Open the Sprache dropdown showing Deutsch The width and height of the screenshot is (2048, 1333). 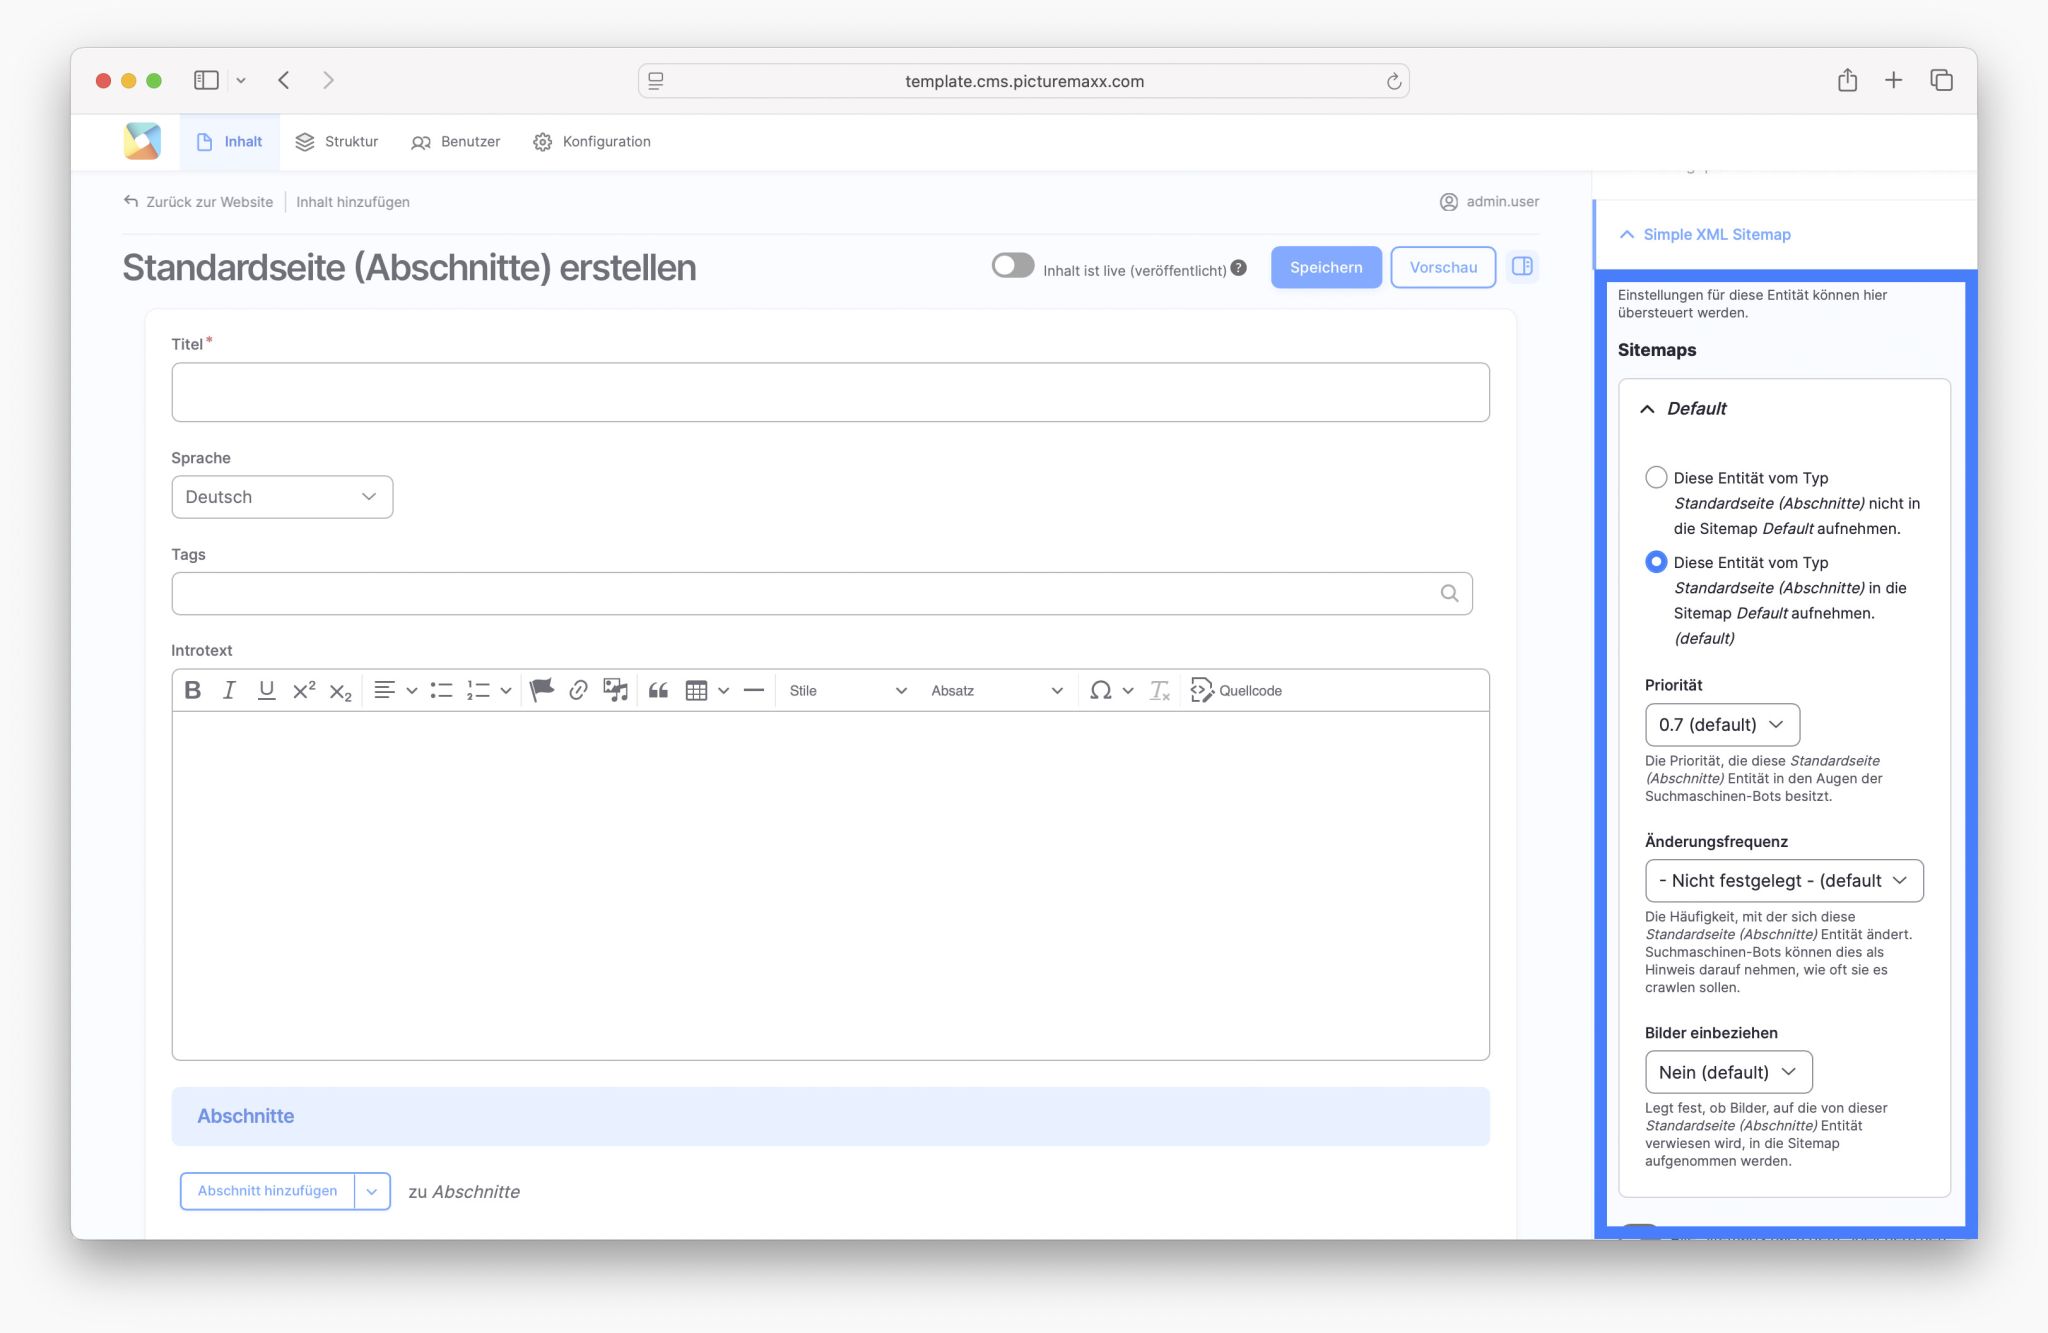(282, 497)
